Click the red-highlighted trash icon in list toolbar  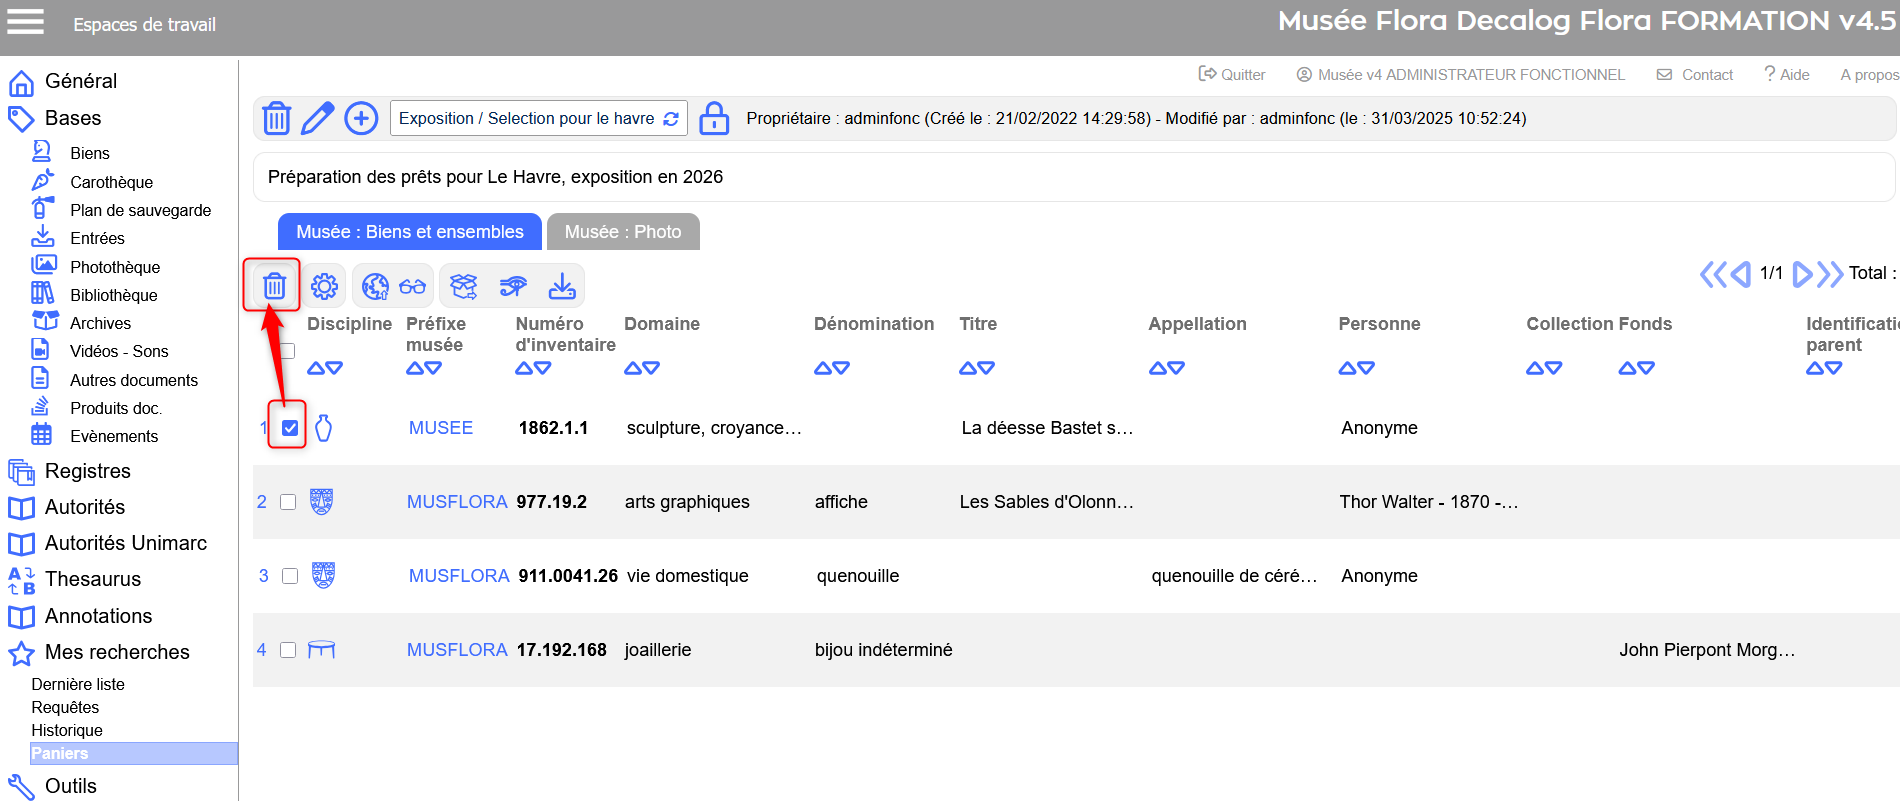coord(274,287)
